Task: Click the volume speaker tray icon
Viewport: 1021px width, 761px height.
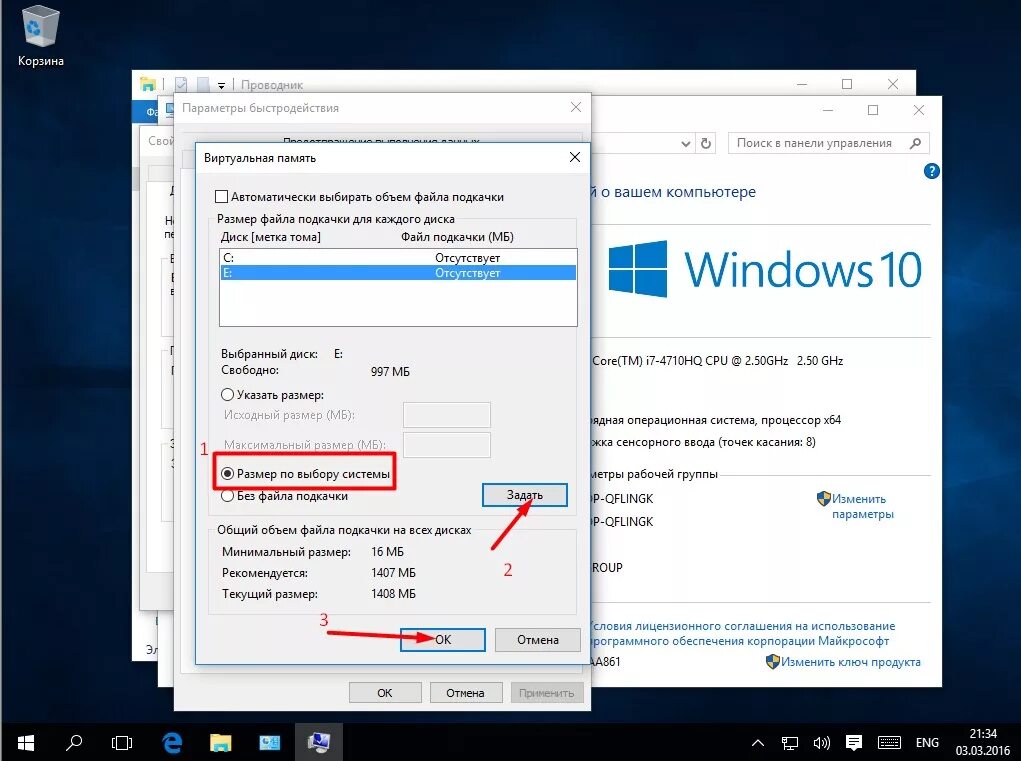Action: click(x=821, y=743)
